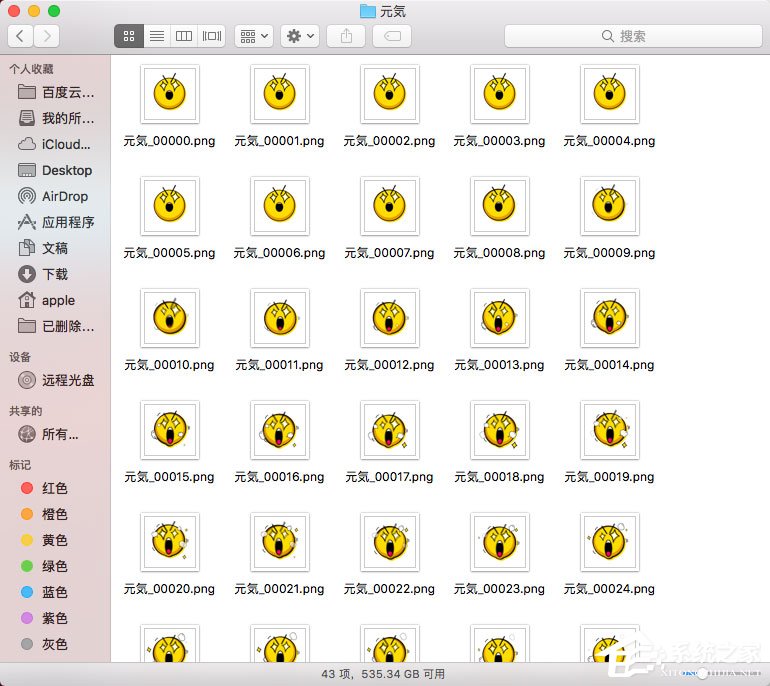Open 应用程序 in sidebar

pos(55,222)
